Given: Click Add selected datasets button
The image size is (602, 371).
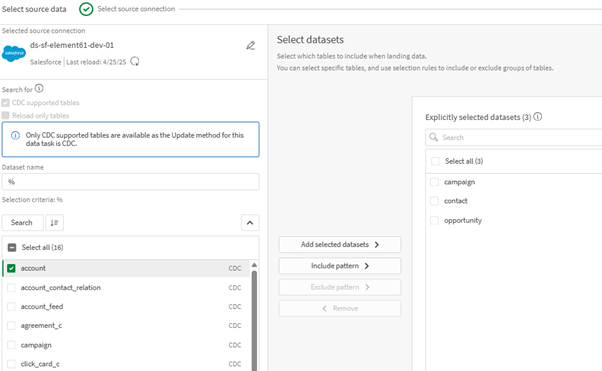Looking at the screenshot, I should point(340,245).
